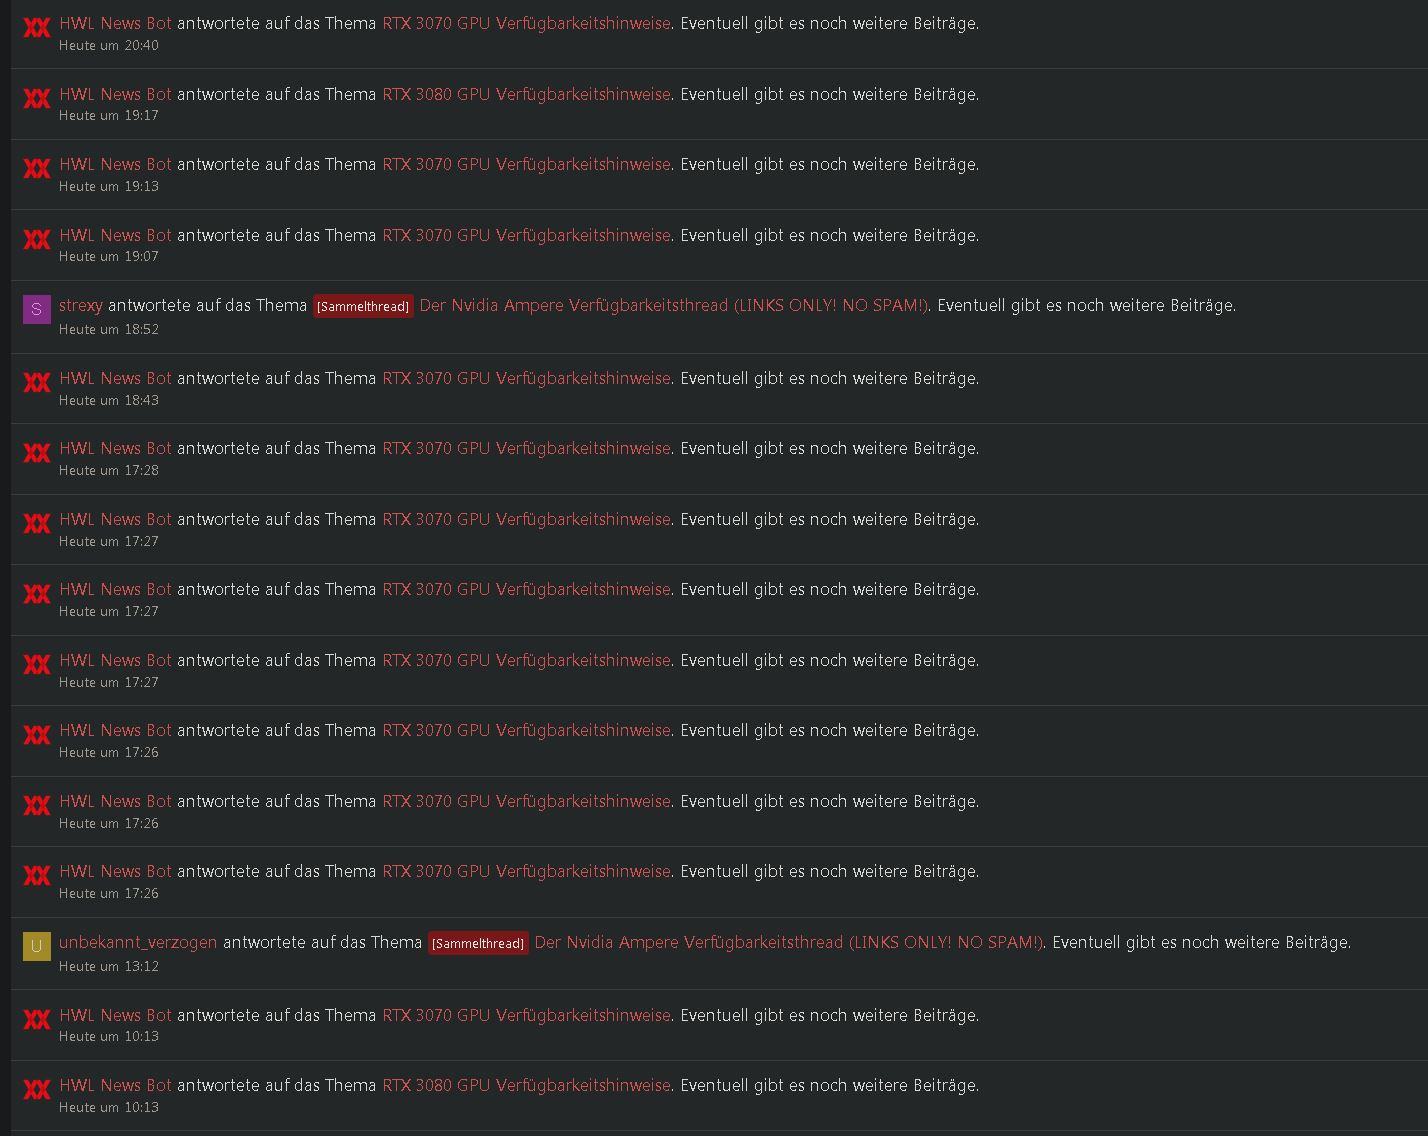The image size is (1428, 1136).
Task: Click the Heute um 18:52 timestamp
Action: (x=109, y=329)
